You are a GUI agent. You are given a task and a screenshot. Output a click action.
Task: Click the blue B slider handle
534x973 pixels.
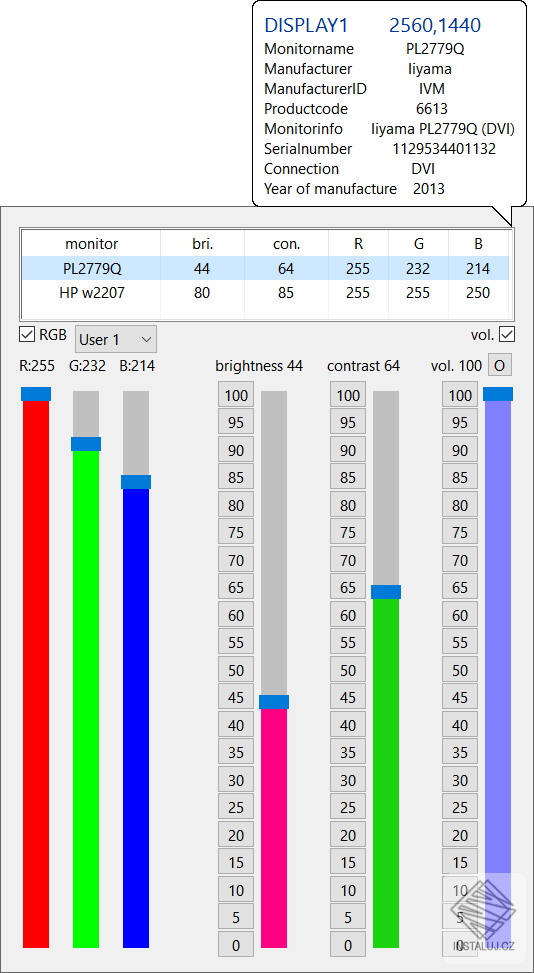click(x=136, y=482)
